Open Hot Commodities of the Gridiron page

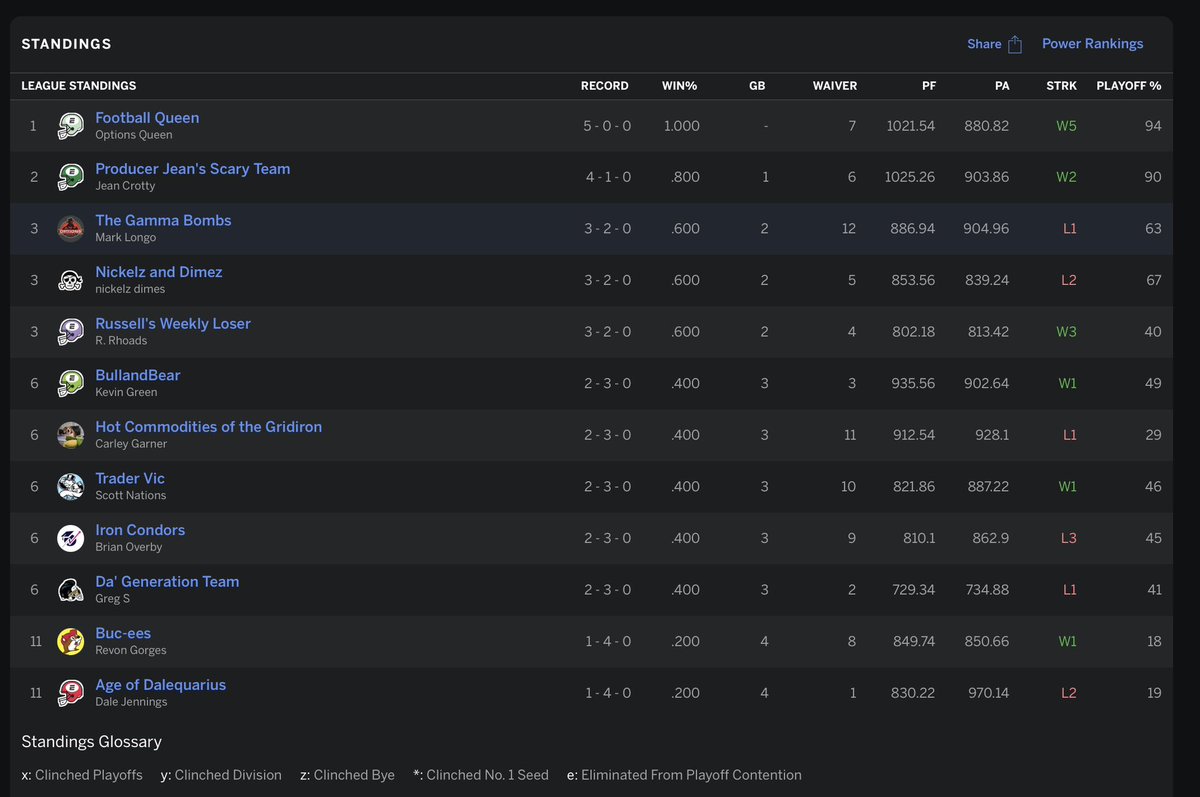[x=209, y=427]
